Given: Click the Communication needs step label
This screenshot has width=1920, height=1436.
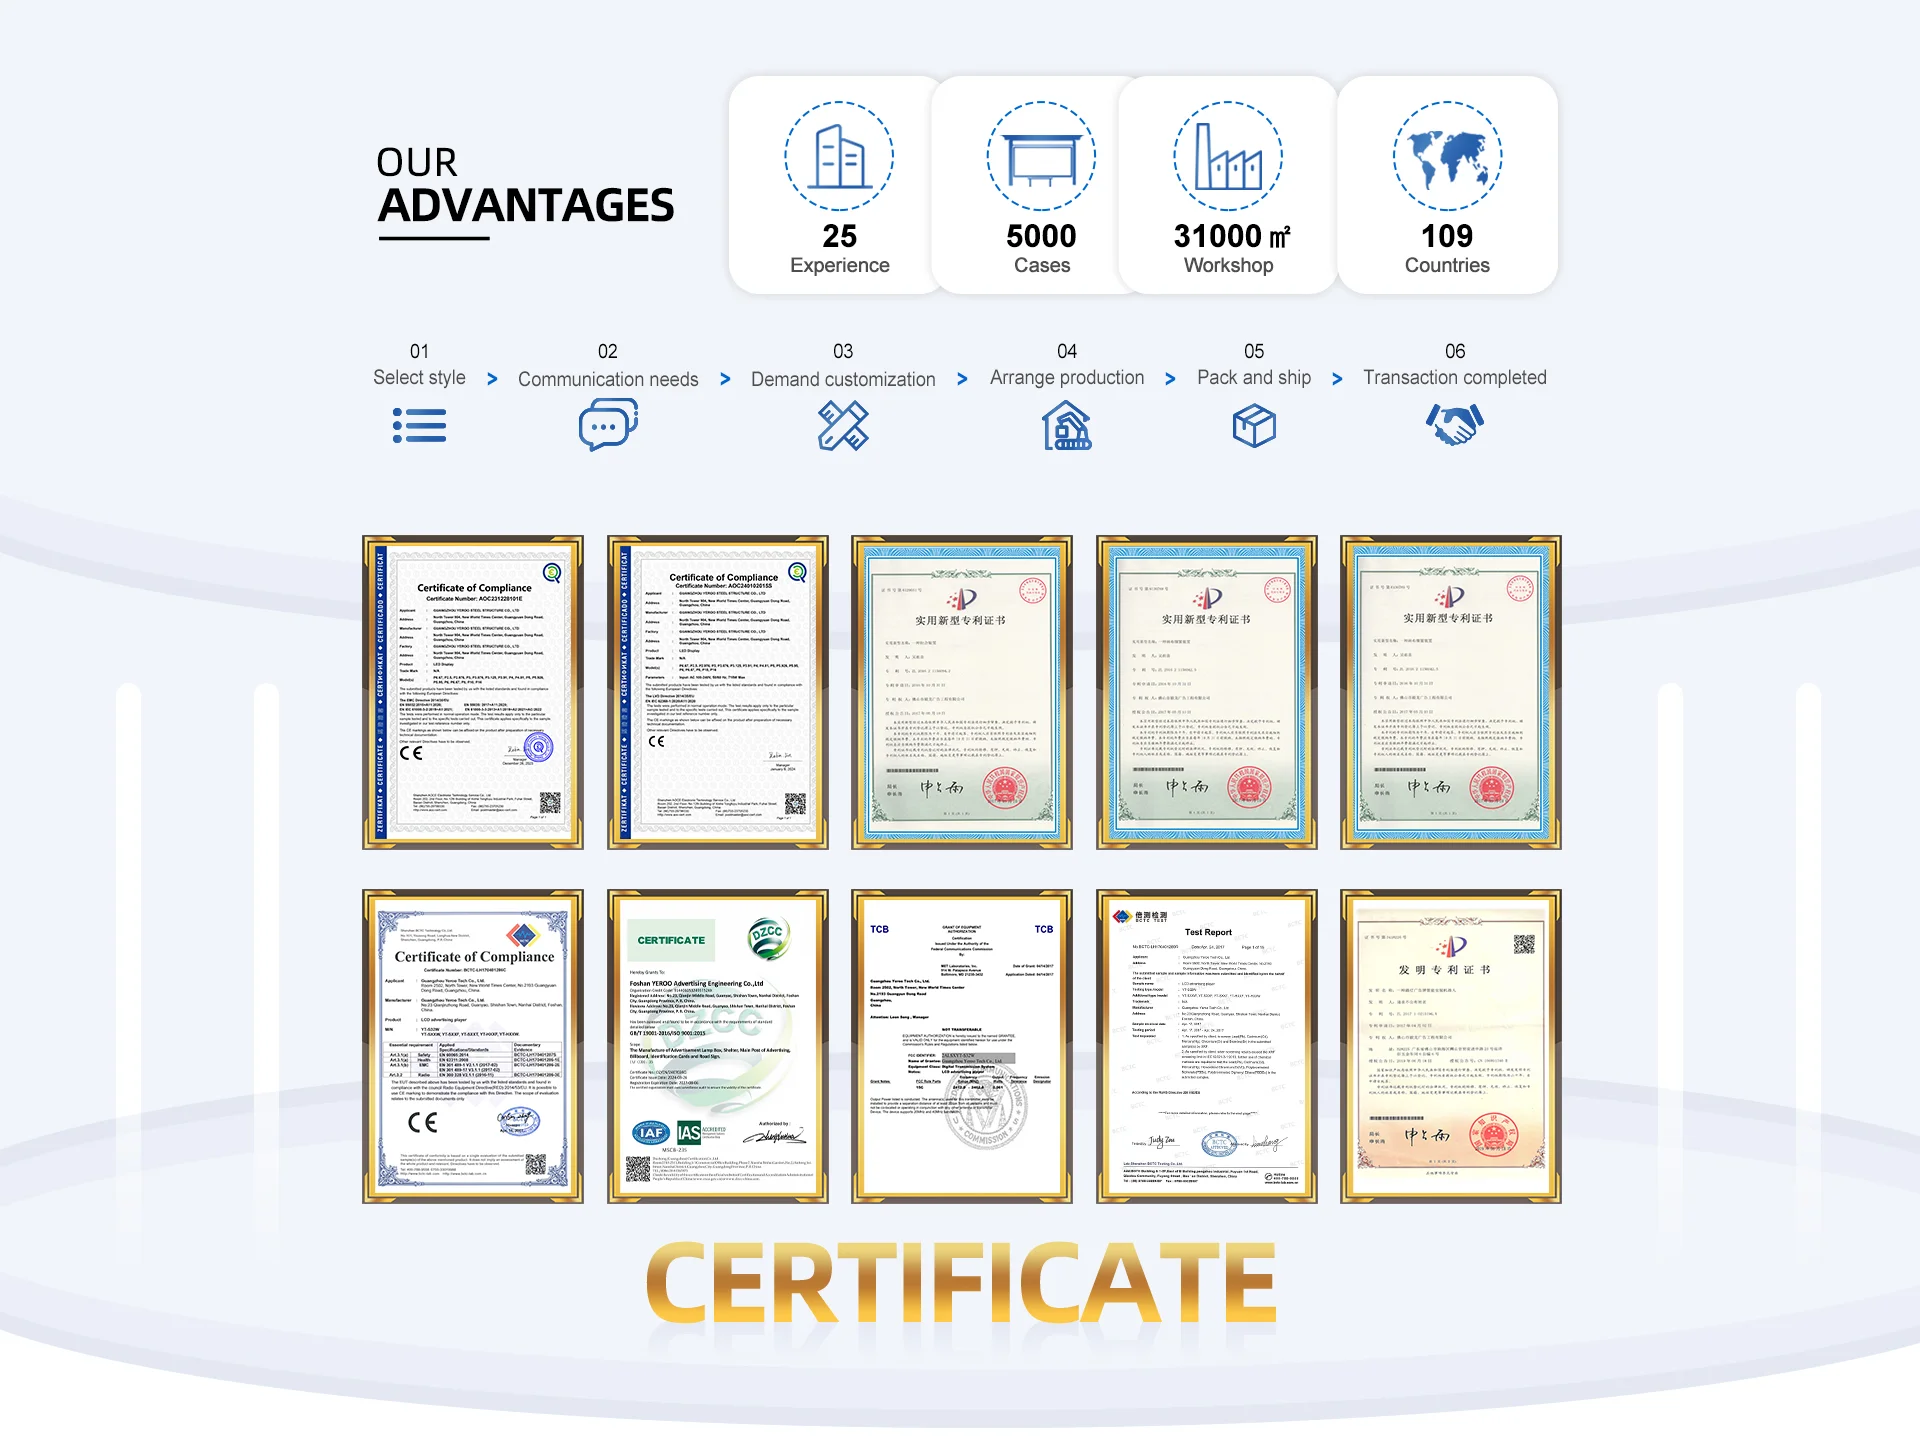Looking at the screenshot, I should pos(608,379).
